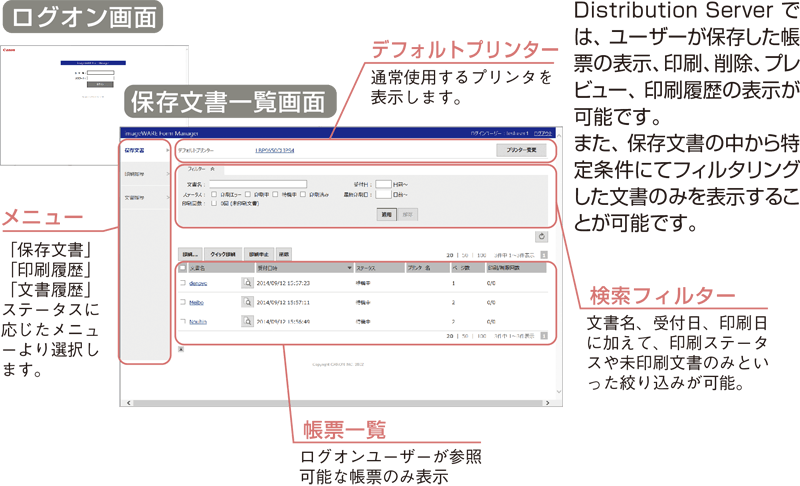Click the プリンター名 column header
The image size is (800, 486).
tap(427, 268)
